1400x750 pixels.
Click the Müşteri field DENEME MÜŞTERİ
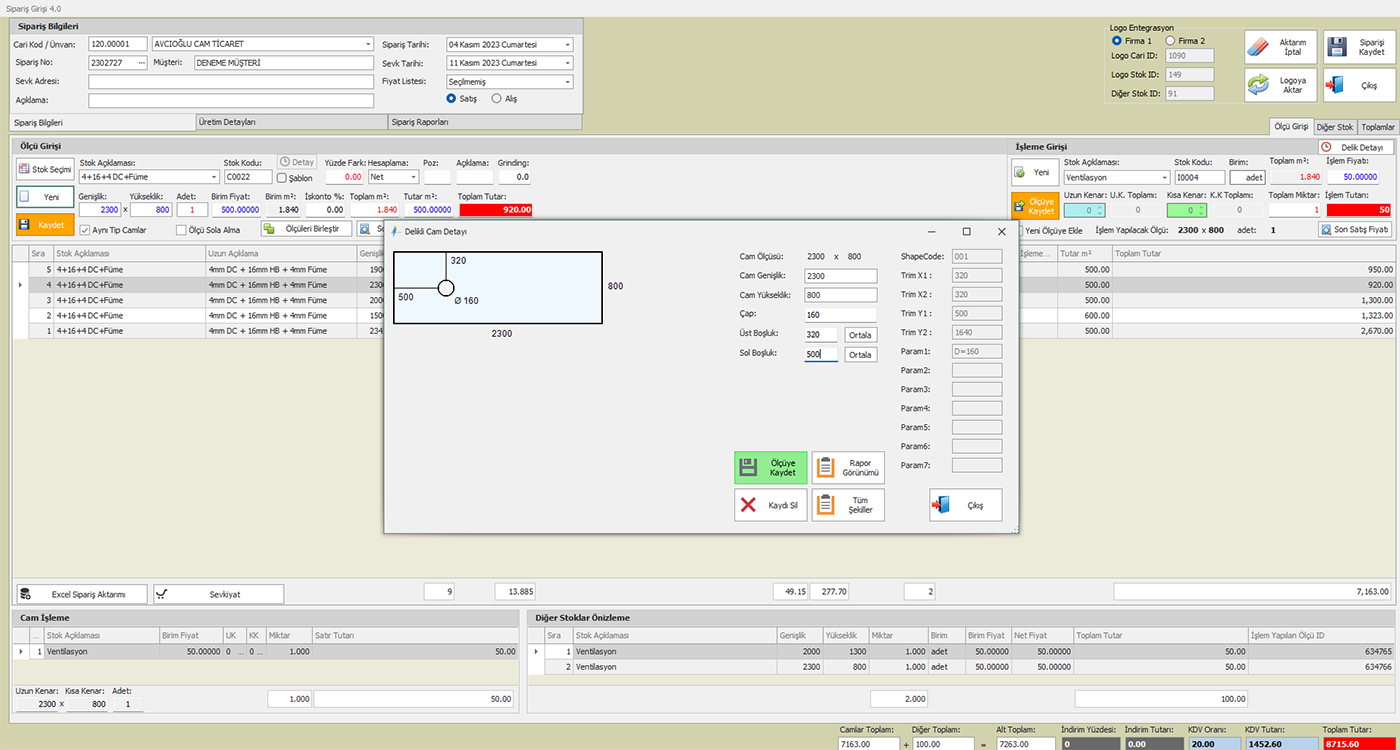click(283, 63)
